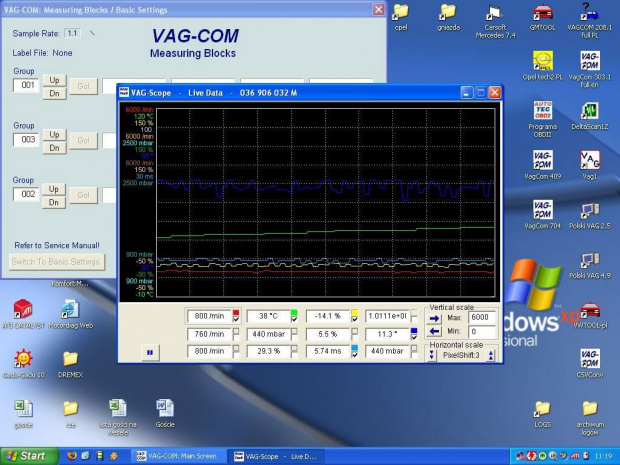Open the CSVConv VAG-COM icon
The image size is (620, 465).
click(590, 364)
